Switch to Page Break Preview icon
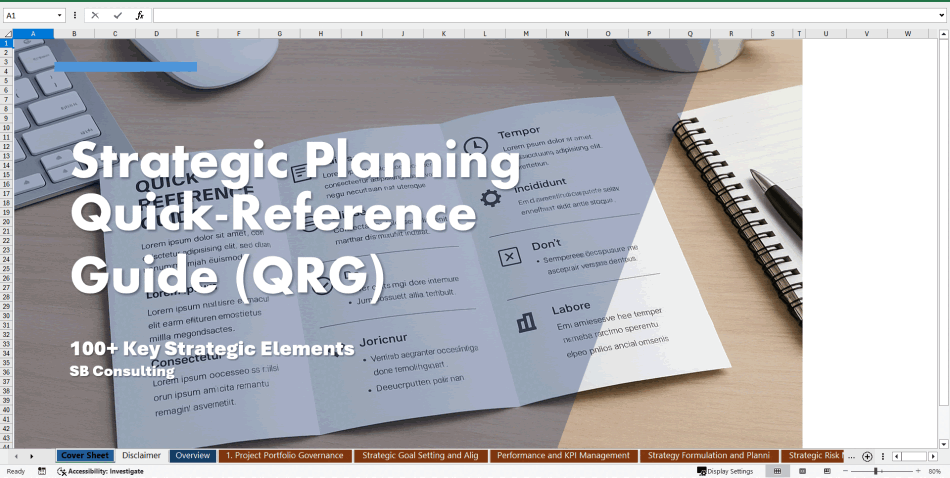Screen dimensions: 950x478 pos(827,471)
